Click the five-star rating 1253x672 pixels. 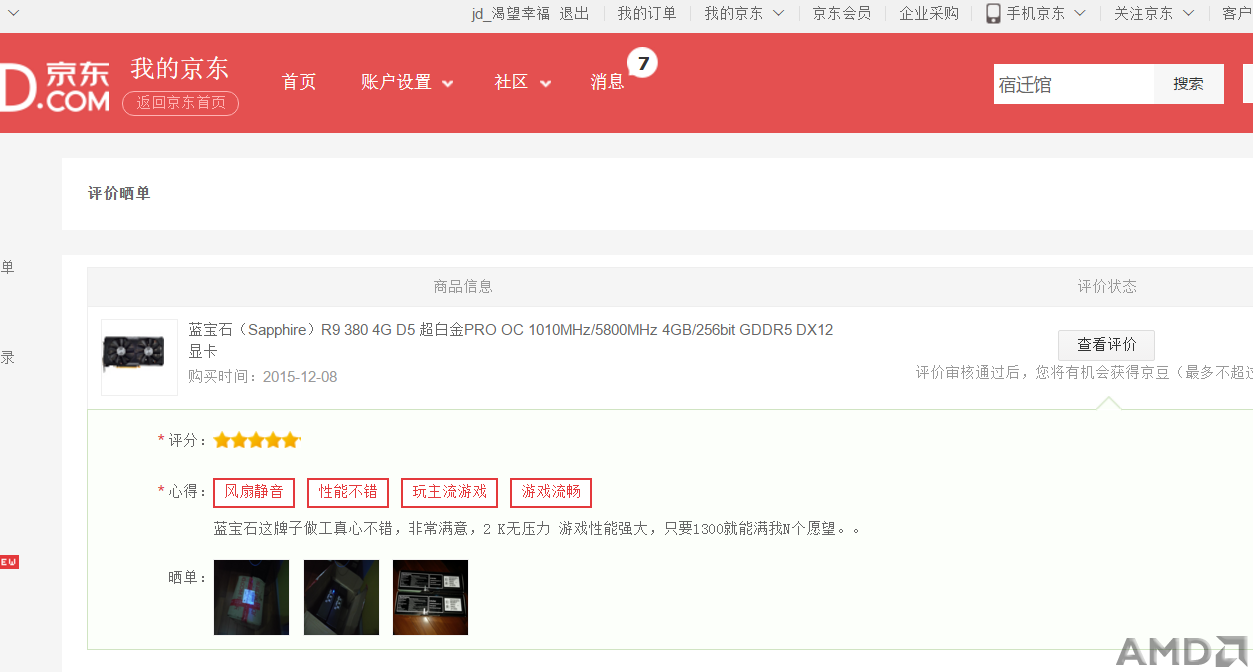point(256,440)
